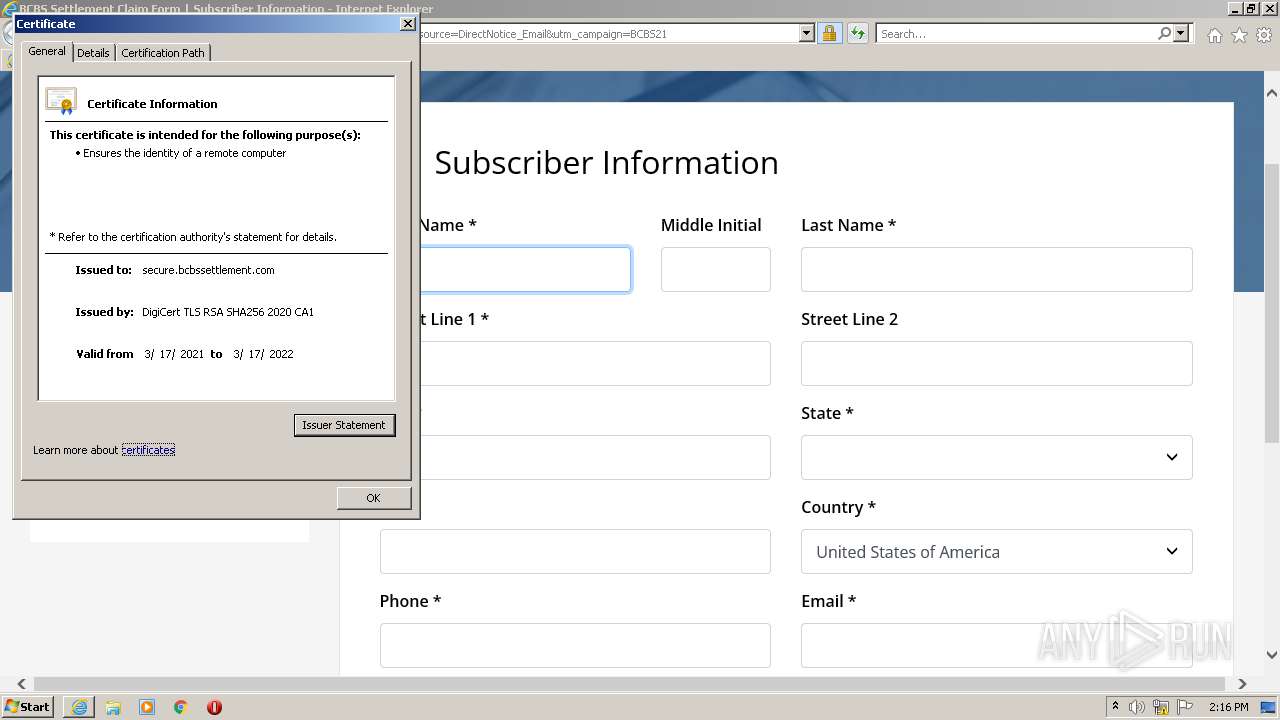Open Internet Explorer home page icon

[1214, 35]
